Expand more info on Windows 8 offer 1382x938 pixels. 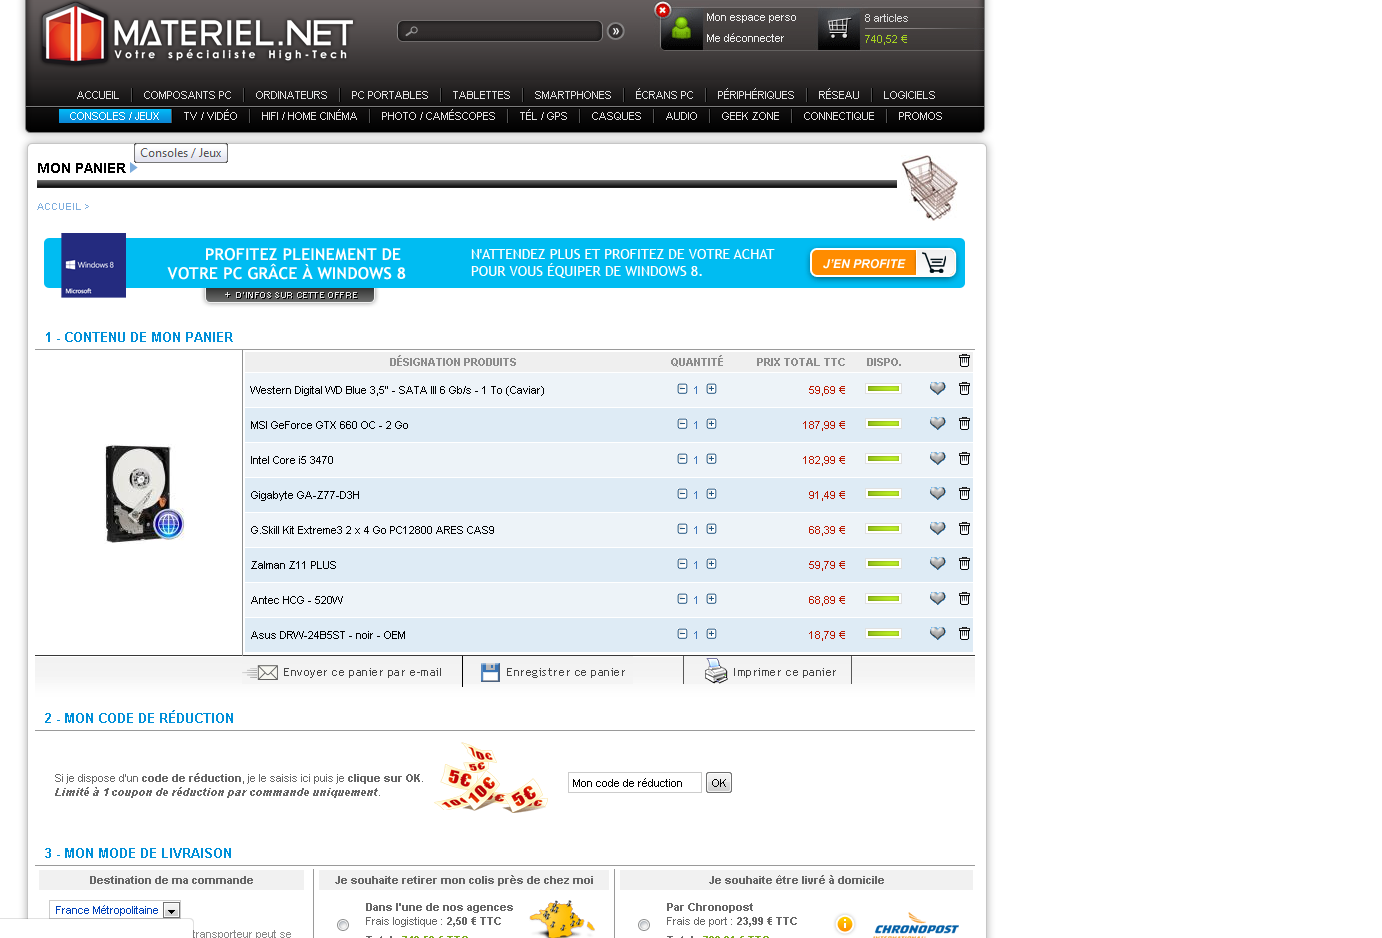tap(290, 295)
